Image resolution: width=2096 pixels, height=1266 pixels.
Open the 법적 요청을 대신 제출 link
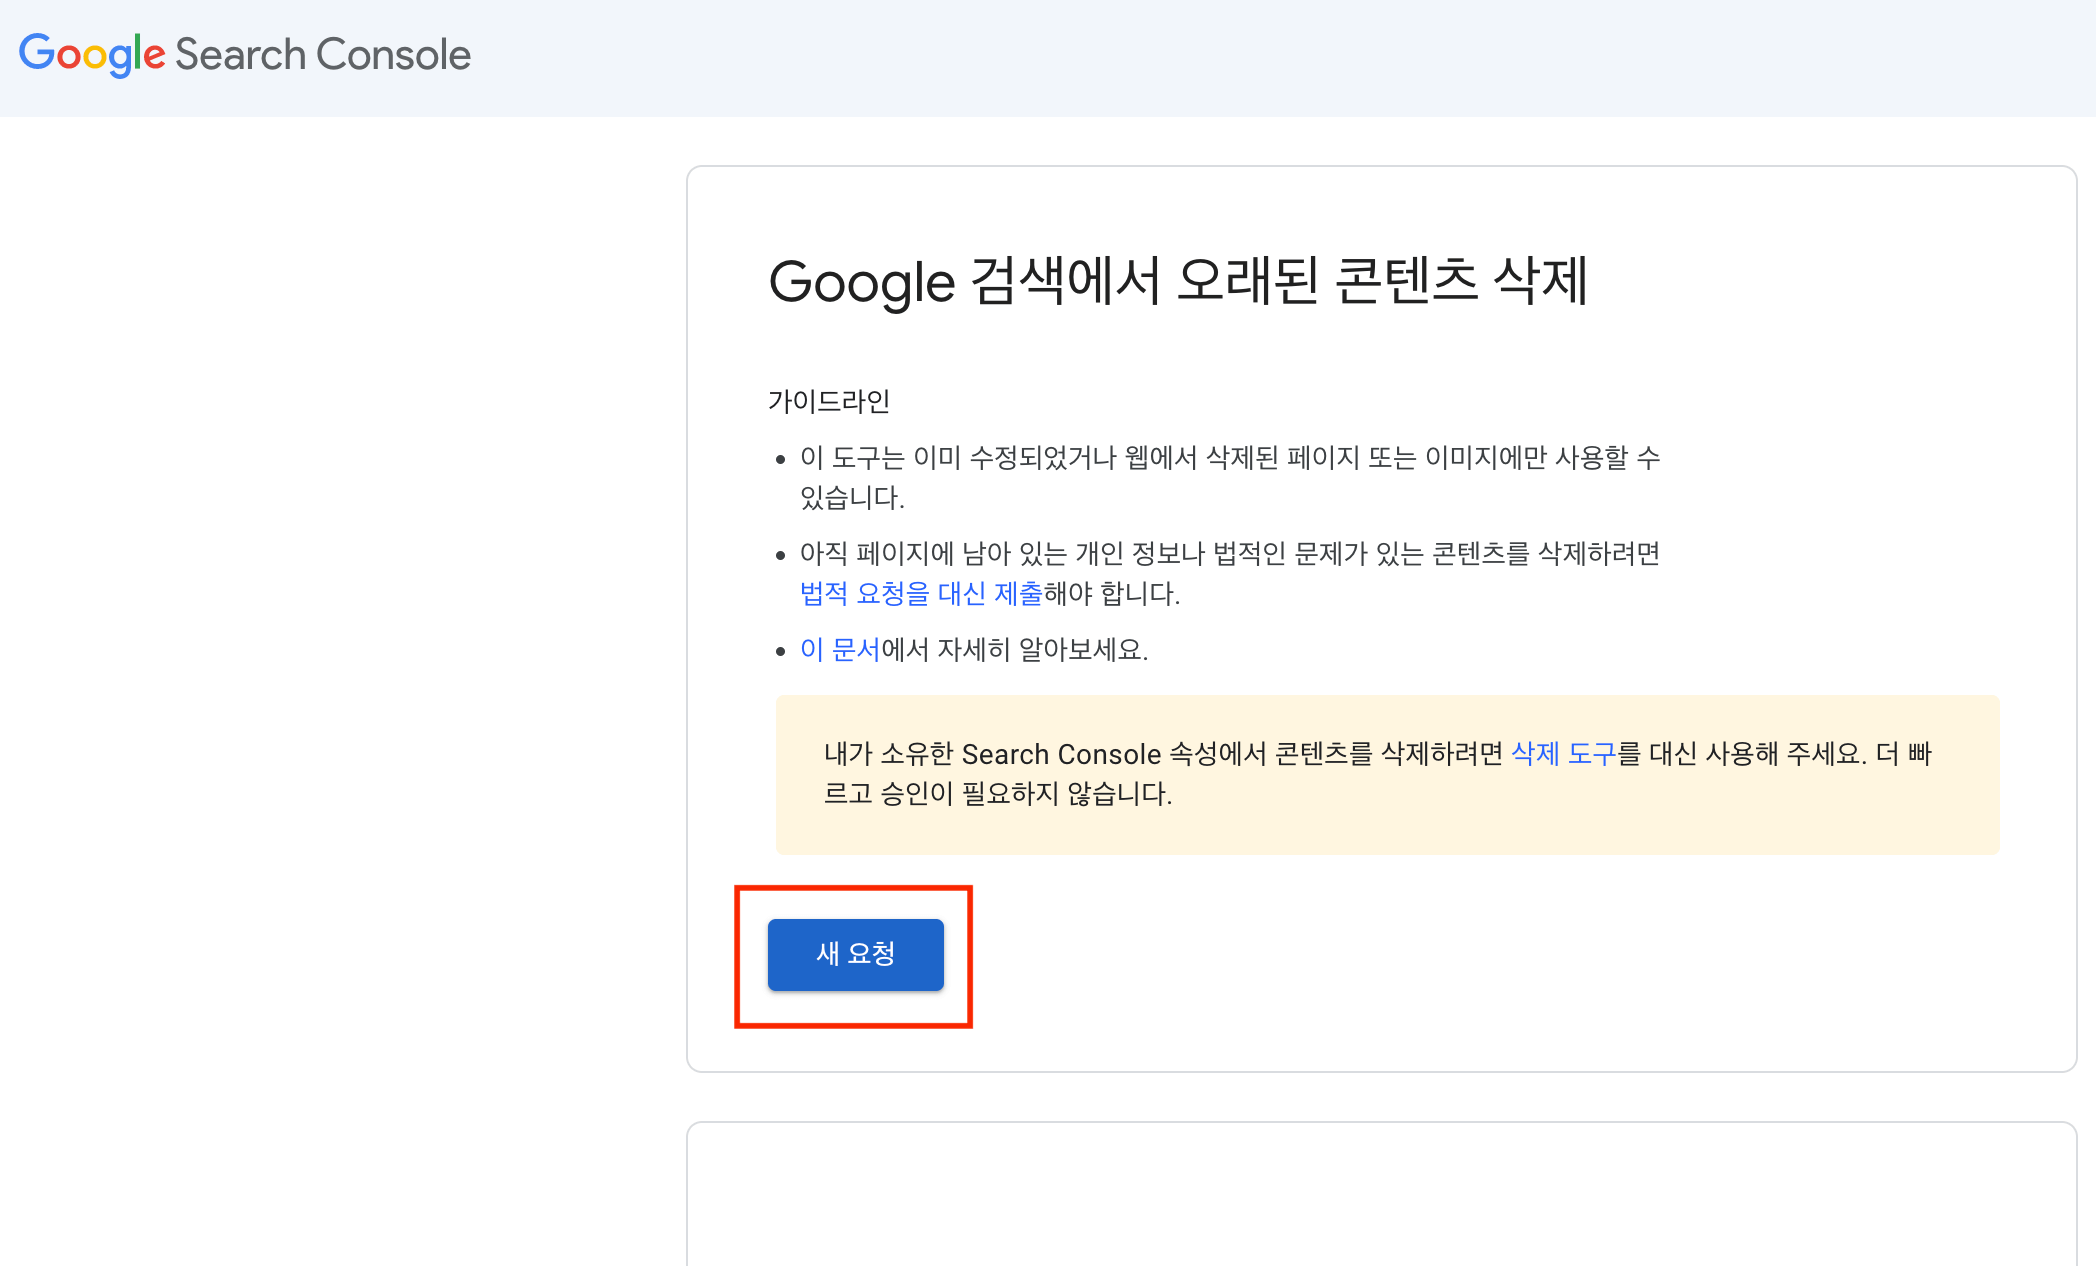click(921, 594)
